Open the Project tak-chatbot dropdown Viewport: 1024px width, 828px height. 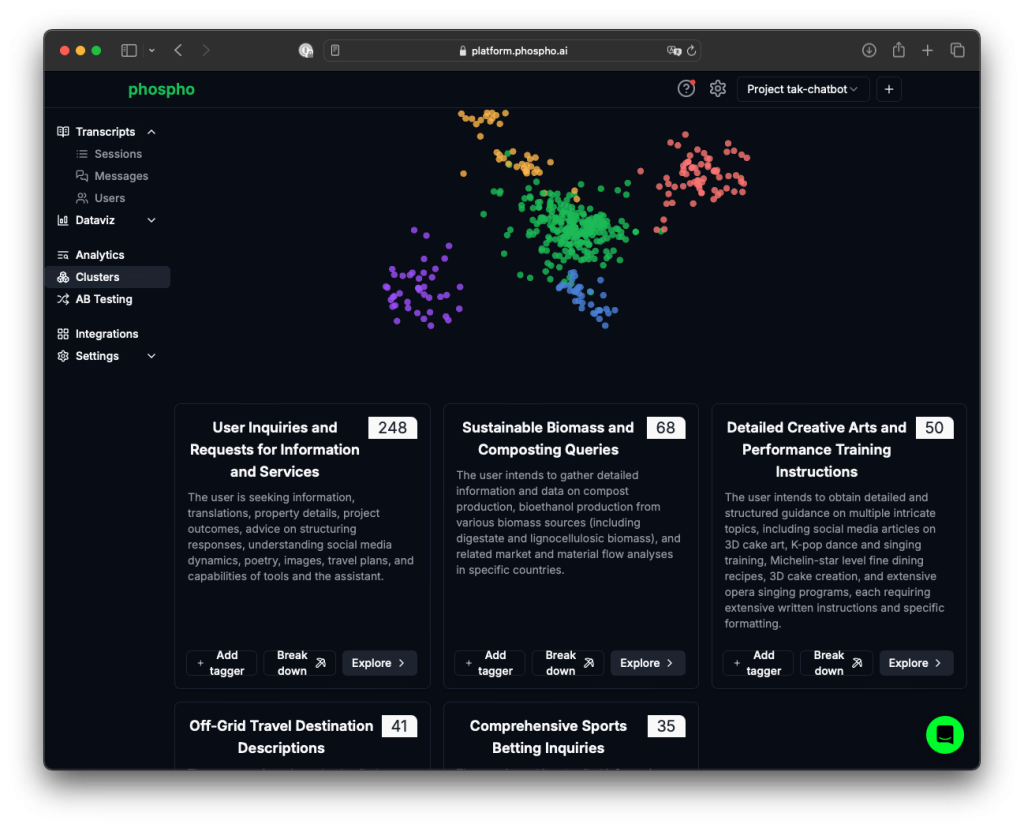click(802, 88)
